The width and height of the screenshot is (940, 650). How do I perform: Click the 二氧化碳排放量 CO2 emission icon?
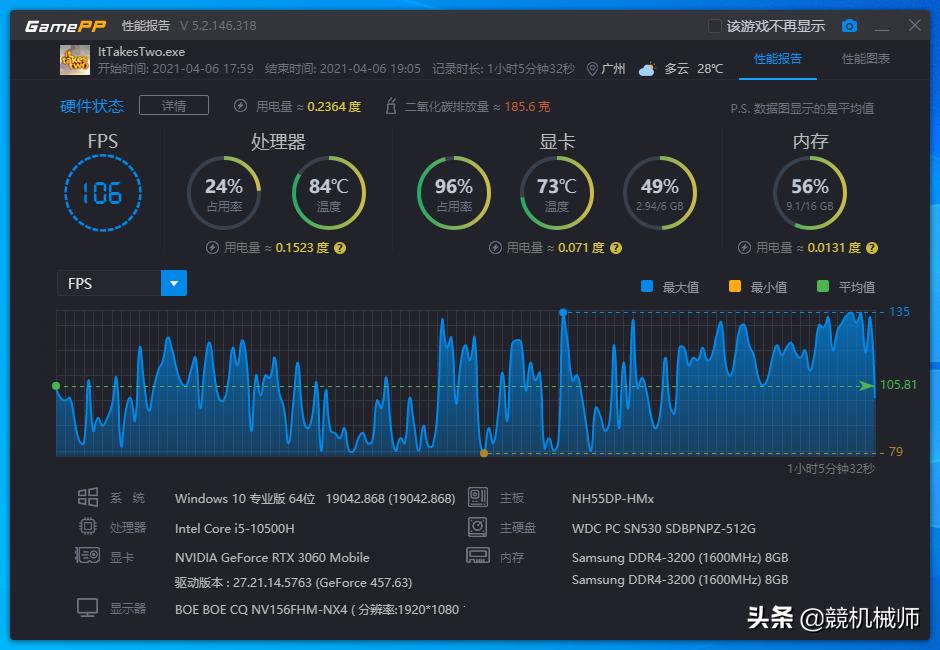pyautogui.click(x=390, y=104)
